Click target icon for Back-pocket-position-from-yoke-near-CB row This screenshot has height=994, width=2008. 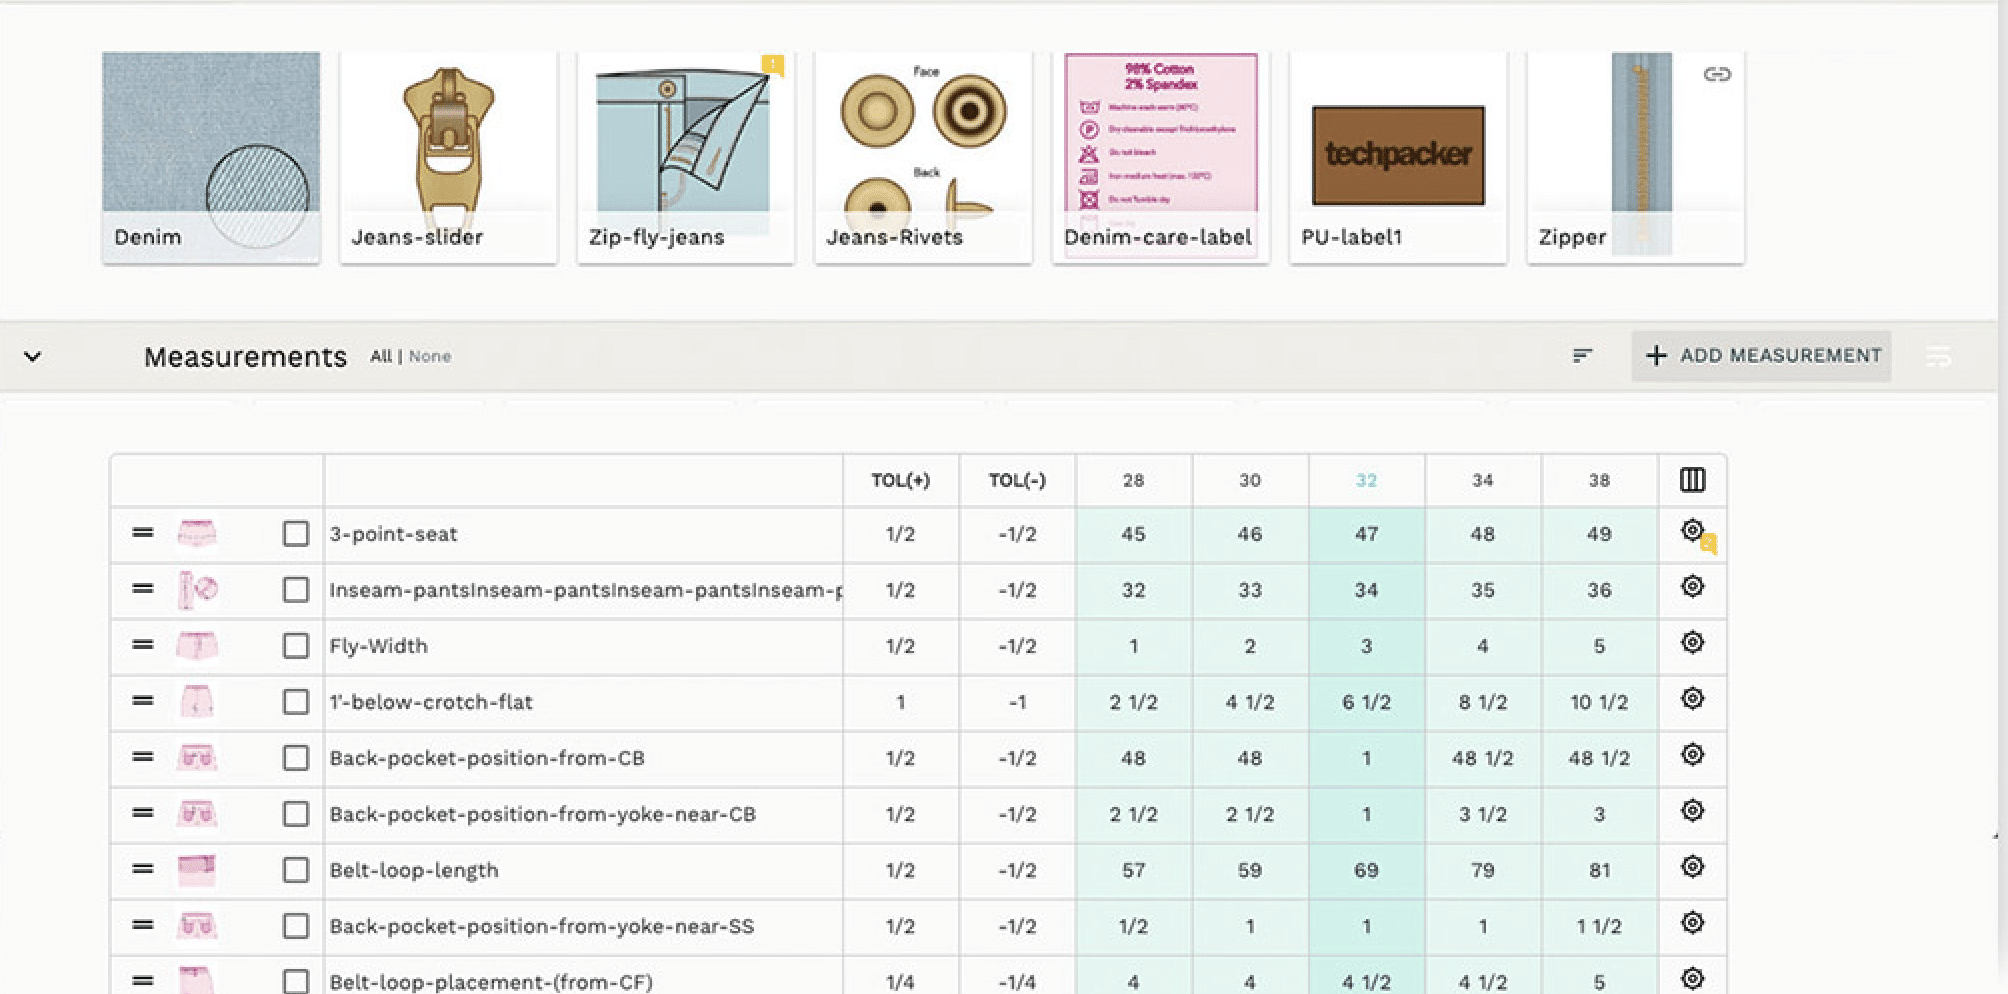click(1692, 810)
